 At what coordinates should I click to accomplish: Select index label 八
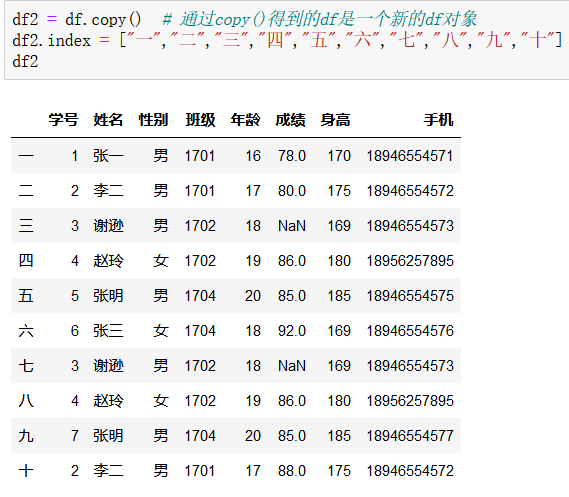(26, 401)
